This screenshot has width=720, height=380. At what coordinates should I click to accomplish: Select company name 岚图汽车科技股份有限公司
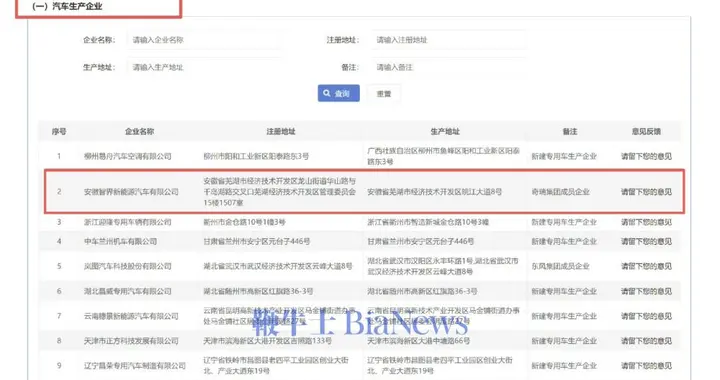[x=127, y=266]
